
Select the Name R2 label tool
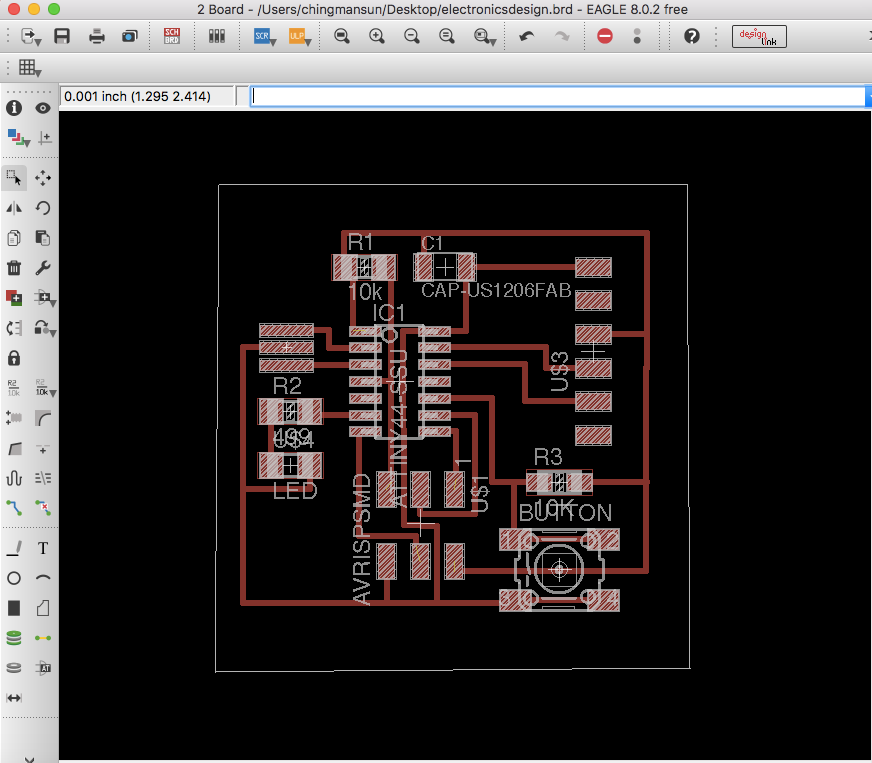click(13, 388)
